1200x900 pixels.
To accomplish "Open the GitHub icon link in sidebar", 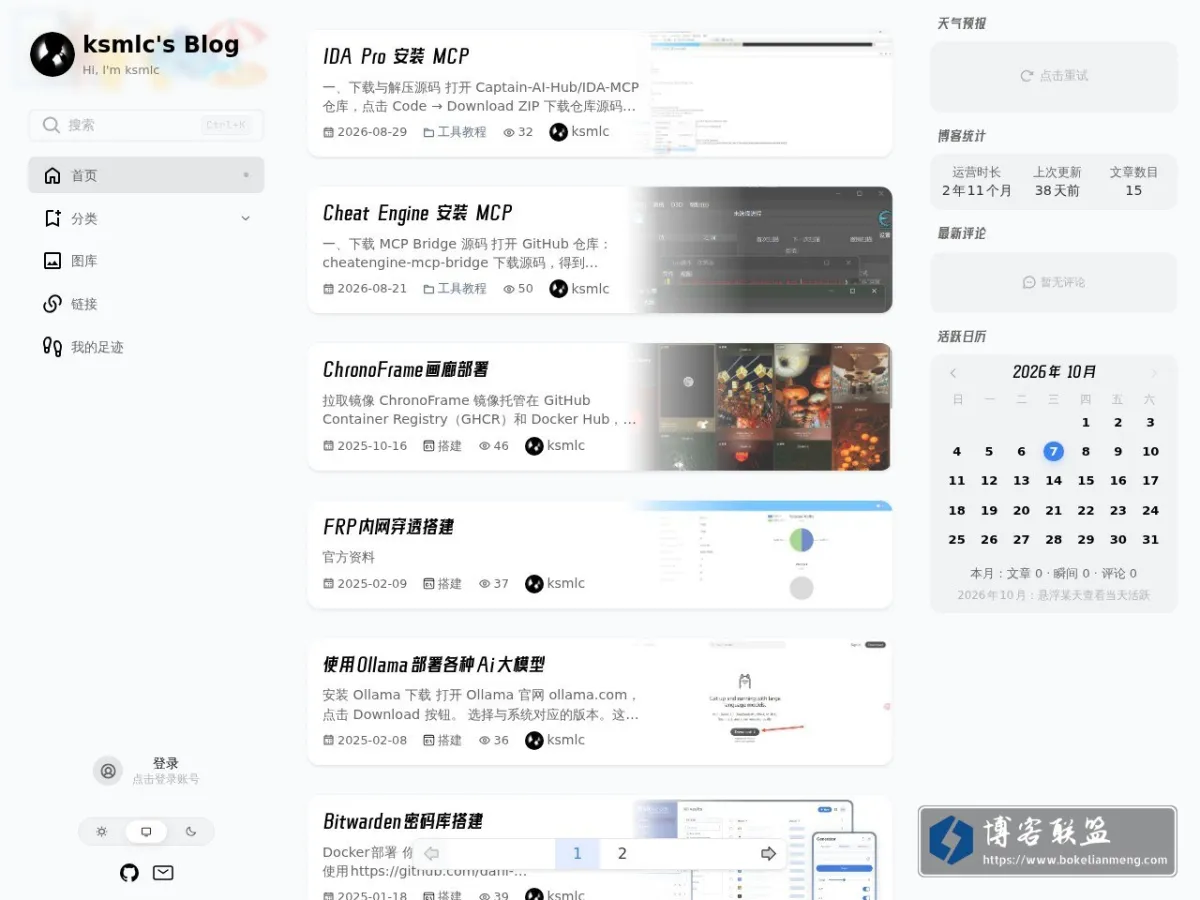I will (x=129, y=873).
